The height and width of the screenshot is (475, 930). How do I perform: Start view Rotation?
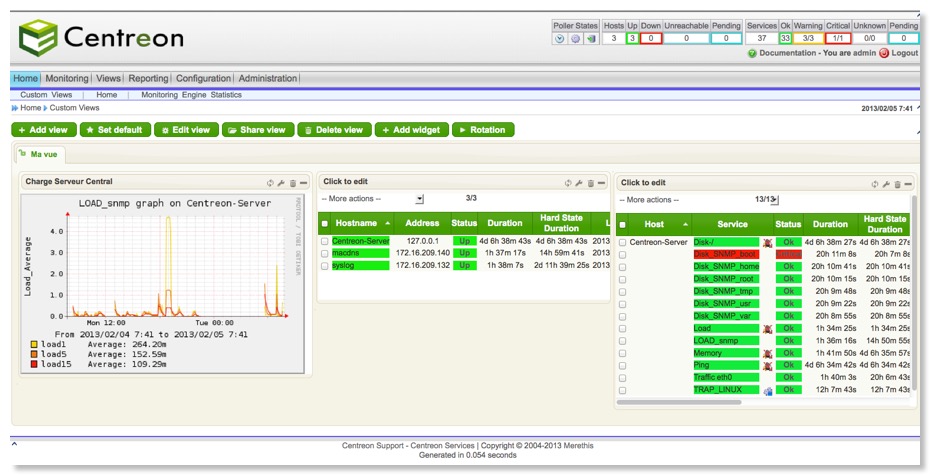[x=483, y=130]
